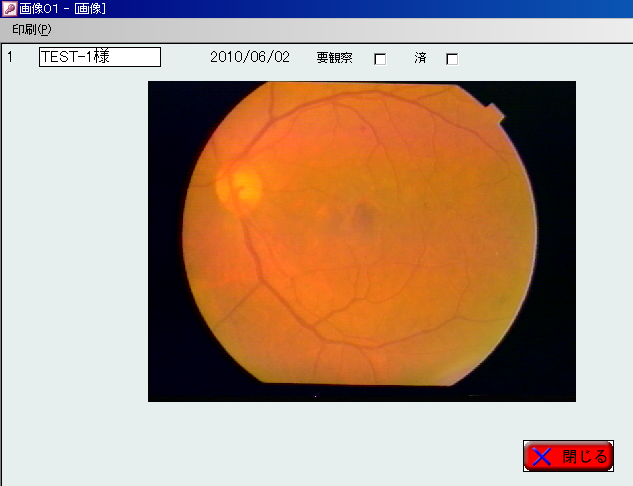Select the date text 2010/06/02
This screenshot has width=633, height=486.
pyautogui.click(x=250, y=57)
